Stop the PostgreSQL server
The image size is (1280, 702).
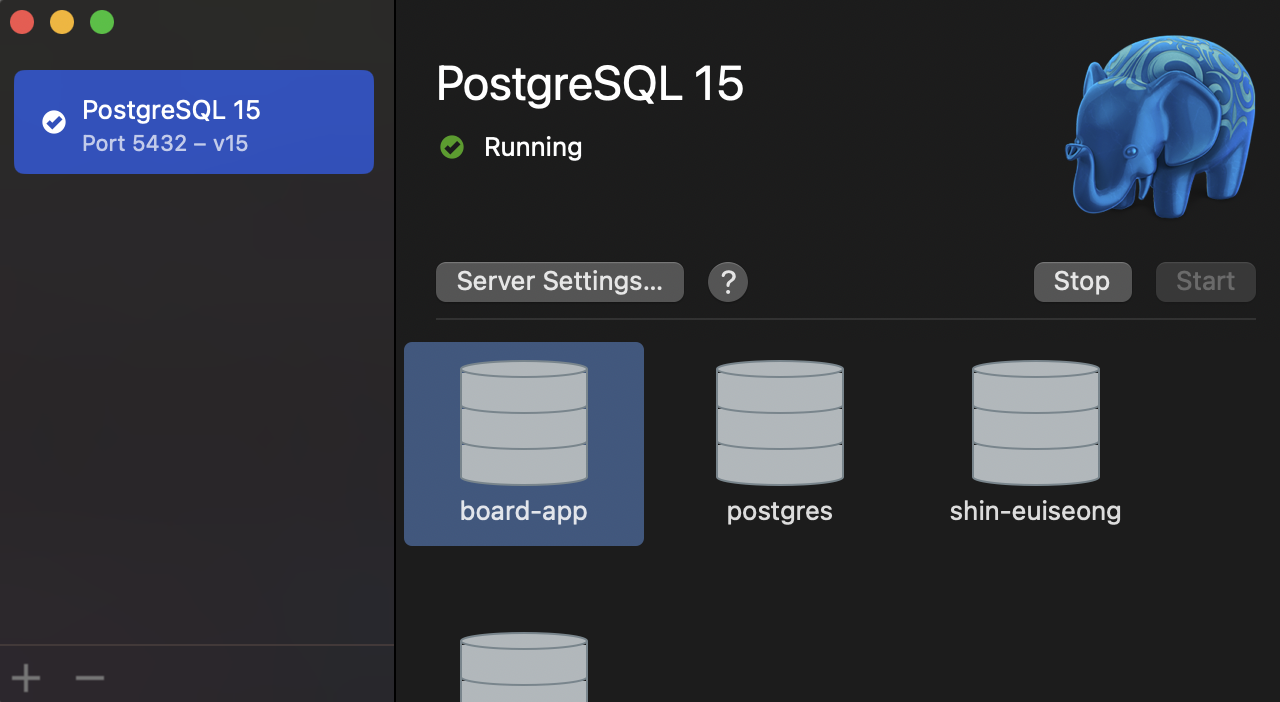tap(1082, 282)
